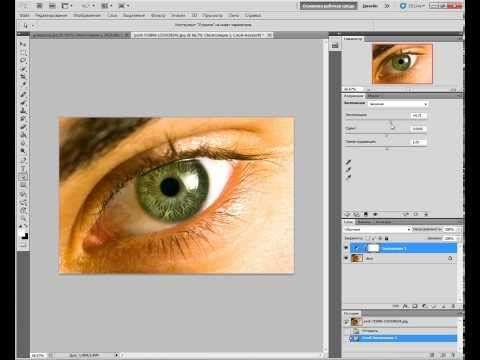Select the Lasso tool in the toolbox
Image resolution: width=480 pixels, height=360 pixels.
click(23, 60)
